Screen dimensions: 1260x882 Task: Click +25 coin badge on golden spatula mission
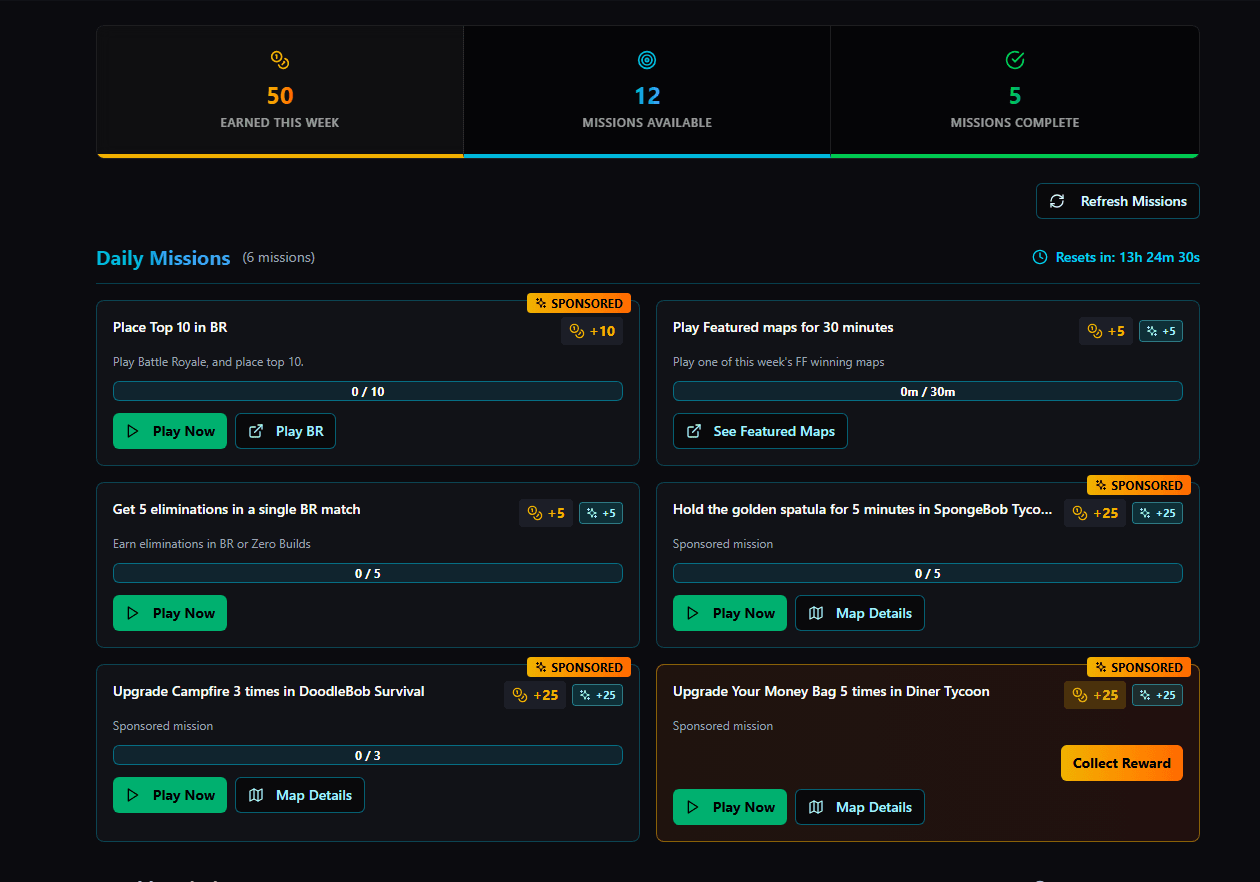click(x=1095, y=513)
